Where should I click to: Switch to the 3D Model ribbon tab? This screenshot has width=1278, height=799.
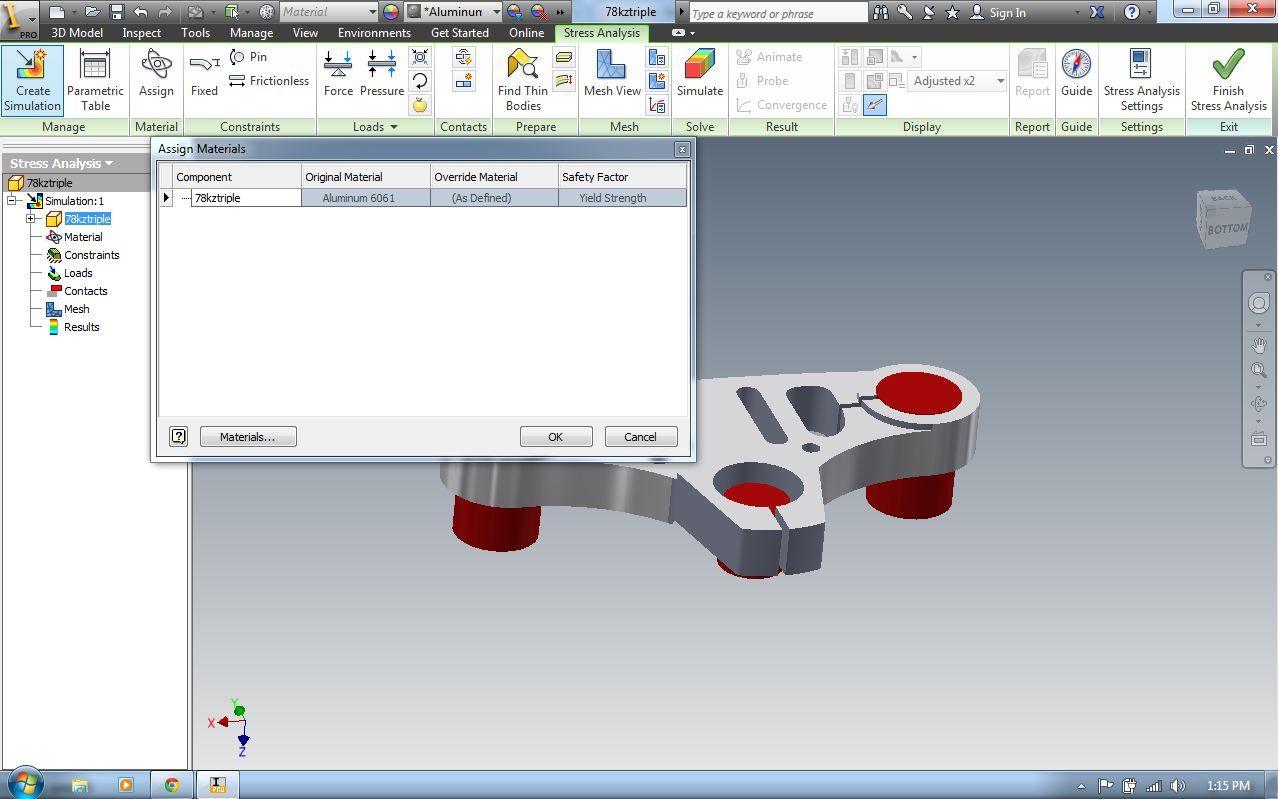tap(76, 32)
